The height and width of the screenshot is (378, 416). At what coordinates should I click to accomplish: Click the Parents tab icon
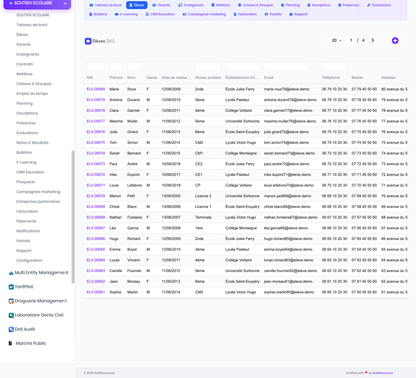click(154, 5)
